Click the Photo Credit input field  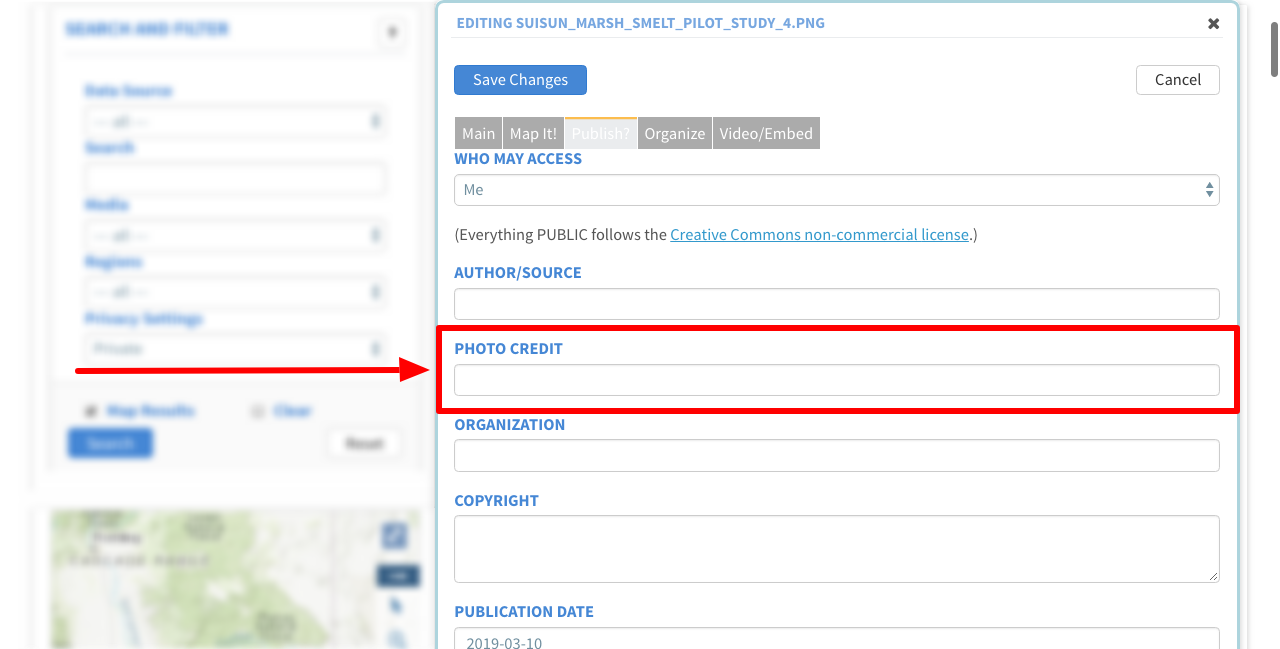click(x=836, y=380)
